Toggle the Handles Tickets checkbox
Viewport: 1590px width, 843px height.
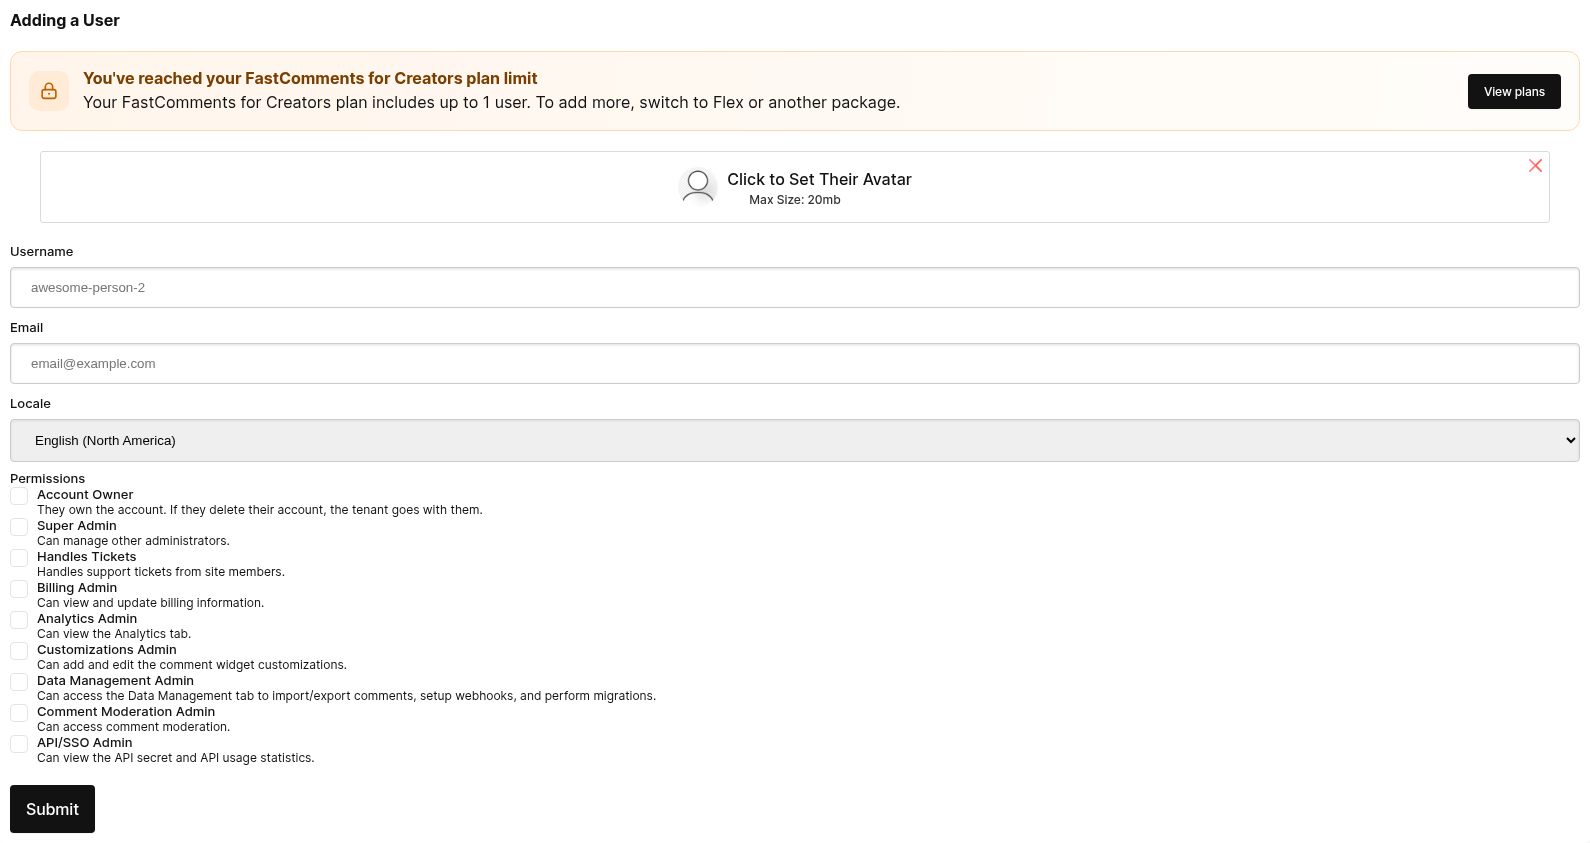point(19,558)
